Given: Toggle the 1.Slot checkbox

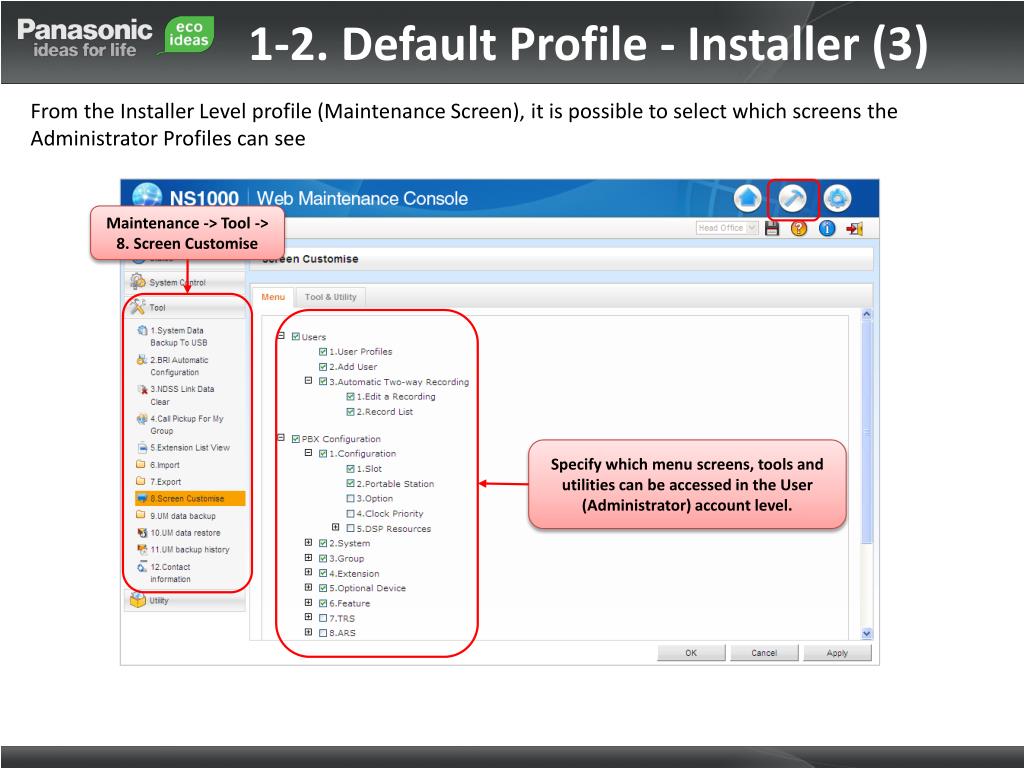Looking at the screenshot, I should [350, 469].
